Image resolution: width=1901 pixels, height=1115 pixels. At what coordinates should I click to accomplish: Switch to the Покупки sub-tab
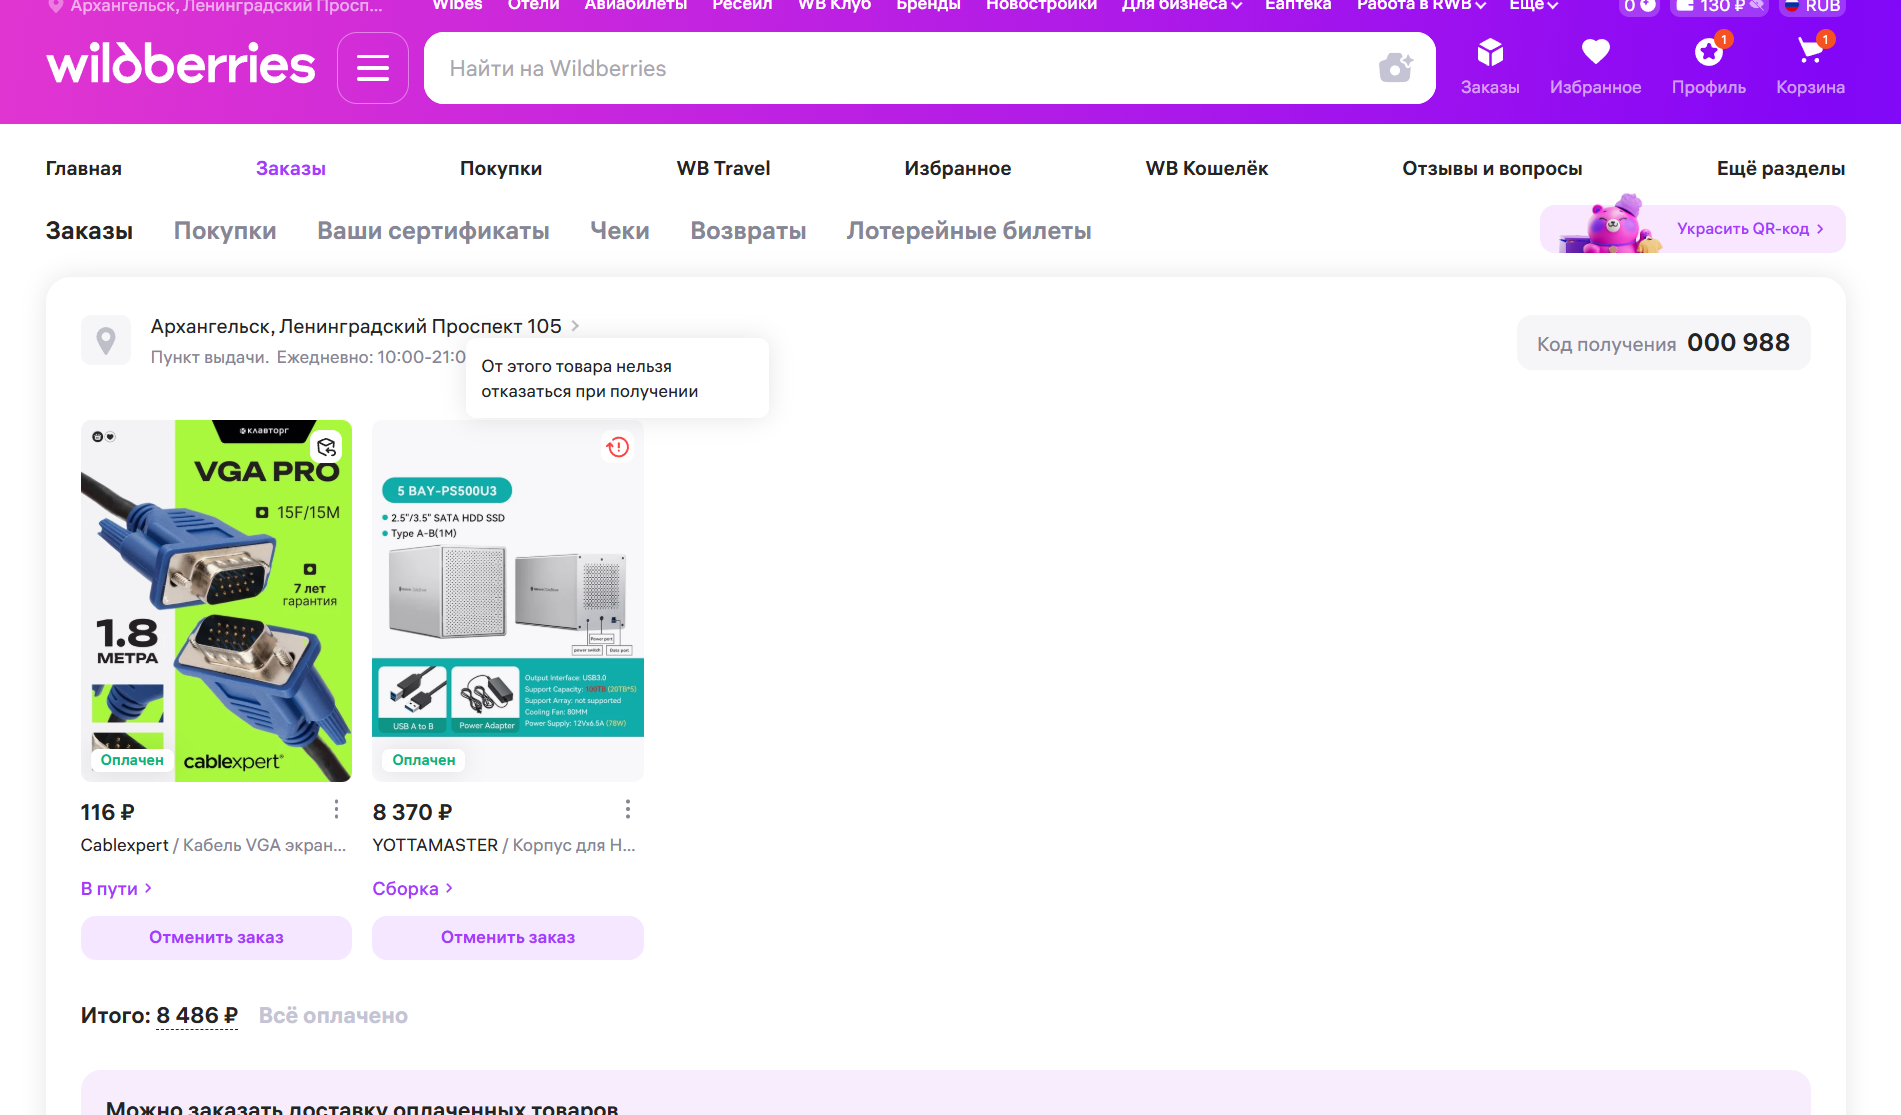point(225,231)
